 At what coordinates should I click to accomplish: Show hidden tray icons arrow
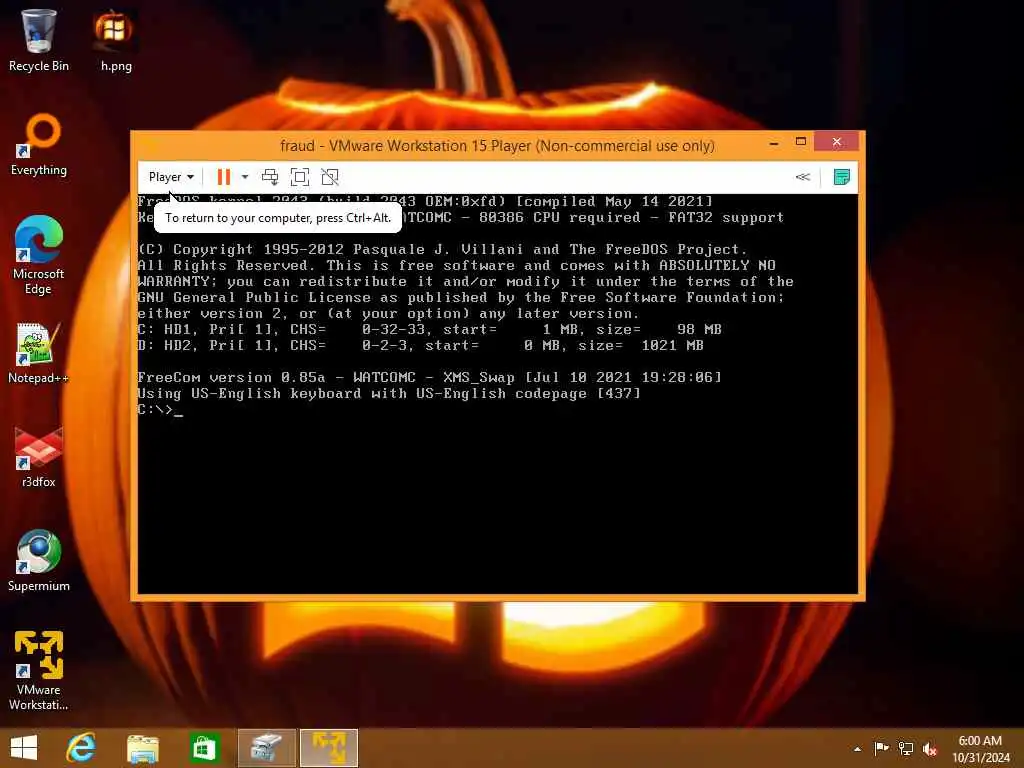(857, 748)
